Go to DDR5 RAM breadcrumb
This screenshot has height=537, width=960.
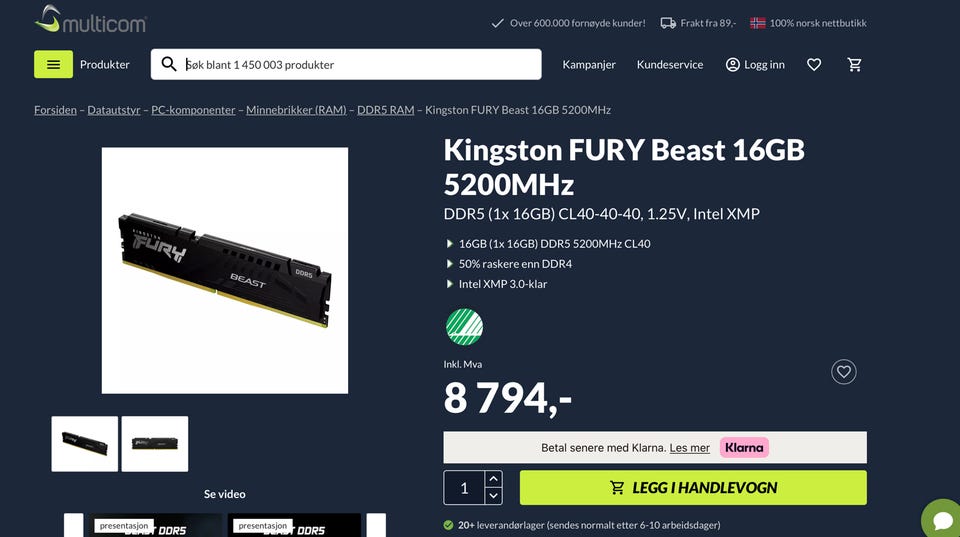coord(386,110)
